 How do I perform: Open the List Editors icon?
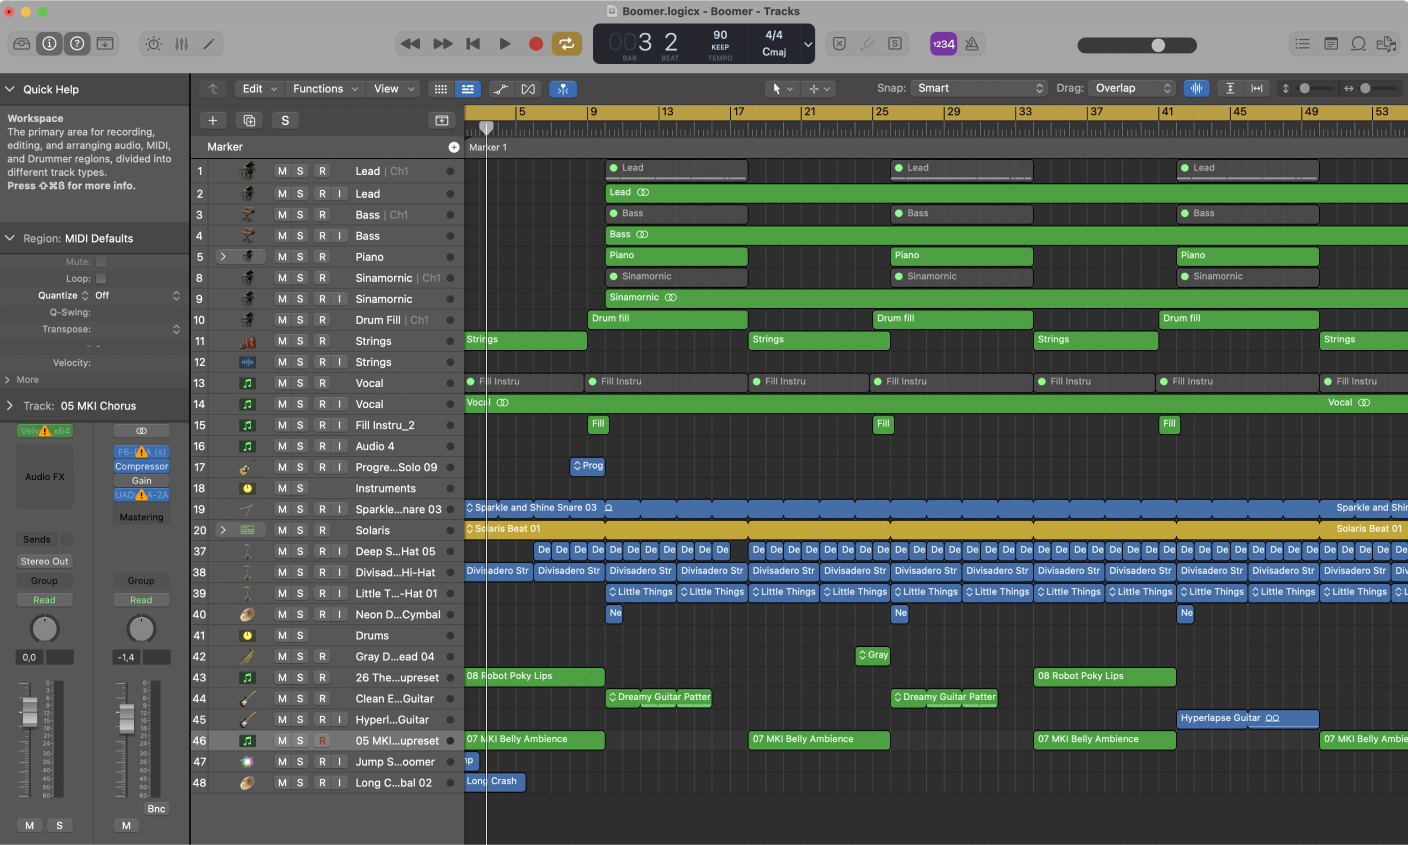[1302, 44]
